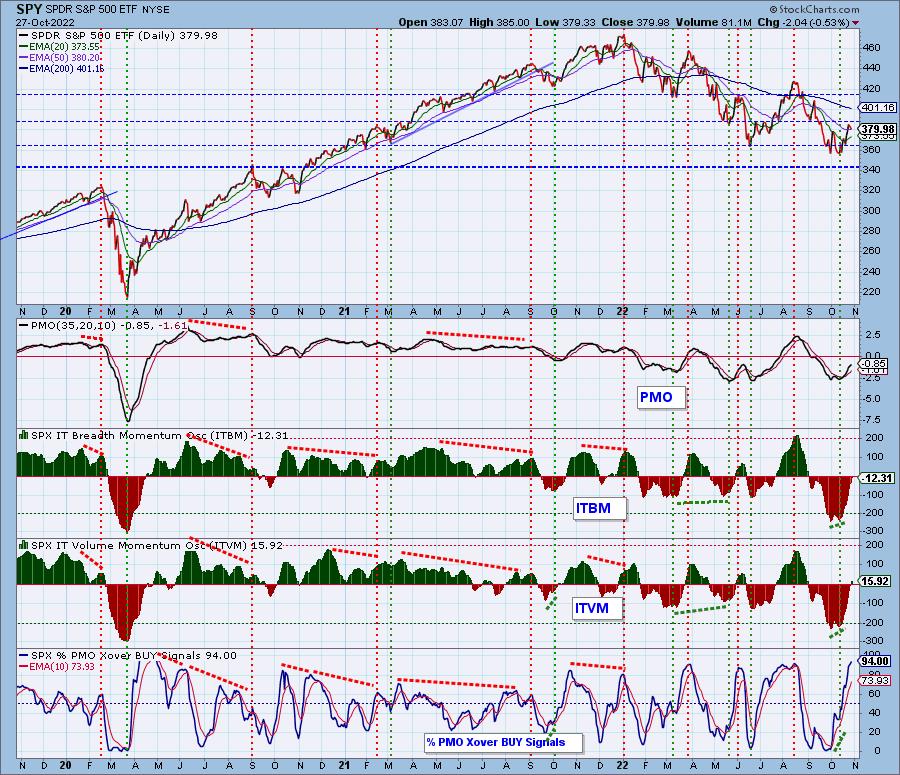Select the SPDR S&P 500 ETF (Daily) legend entry

click(x=118, y=36)
